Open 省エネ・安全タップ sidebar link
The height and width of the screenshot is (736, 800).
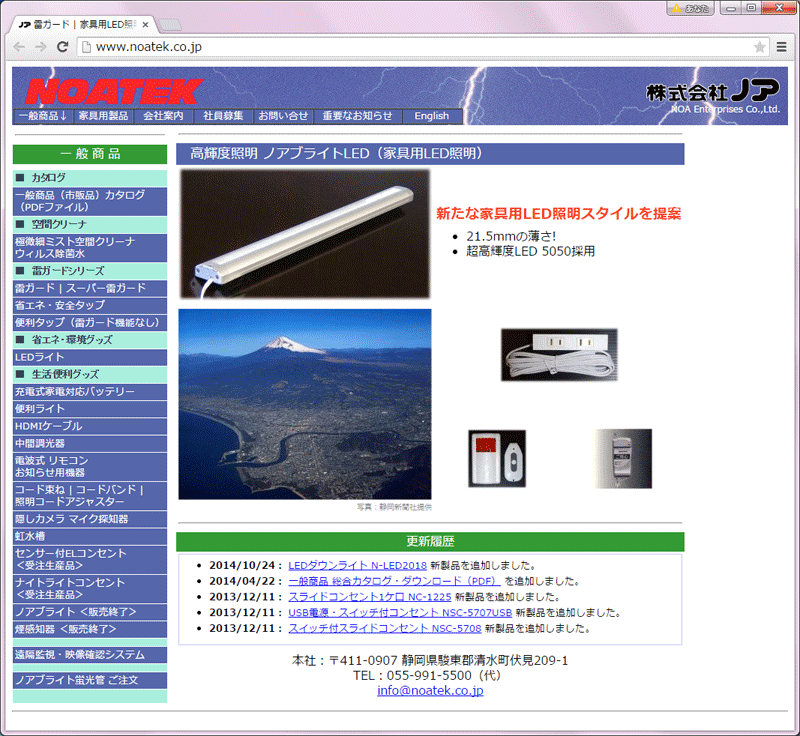pos(90,306)
